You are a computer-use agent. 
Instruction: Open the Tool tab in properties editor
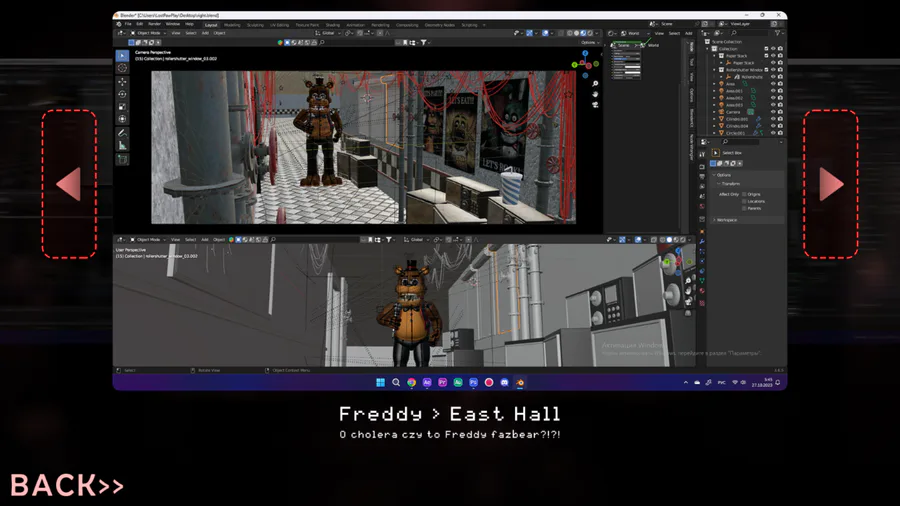702,154
